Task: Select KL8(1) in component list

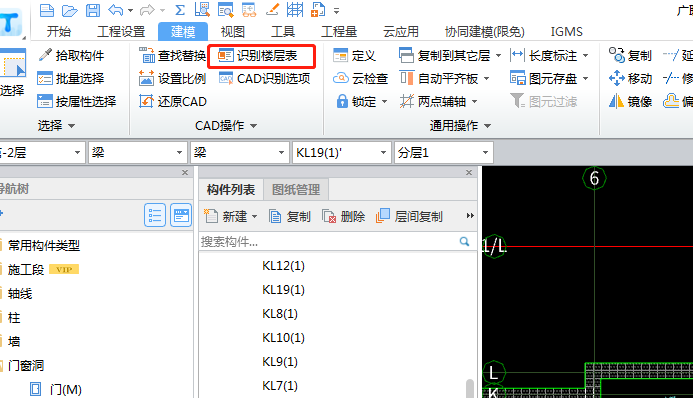Action: (280, 314)
